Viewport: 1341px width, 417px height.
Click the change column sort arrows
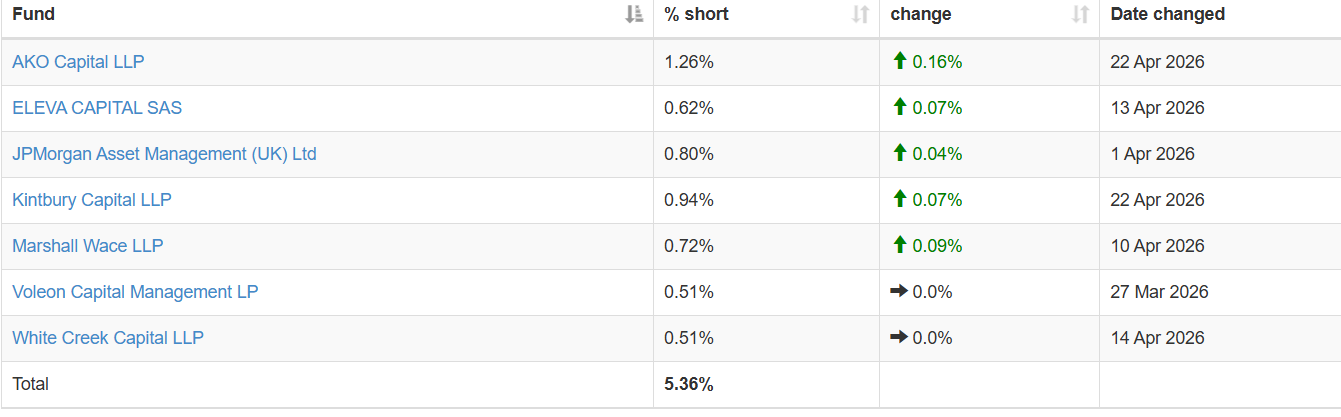point(1080,14)
